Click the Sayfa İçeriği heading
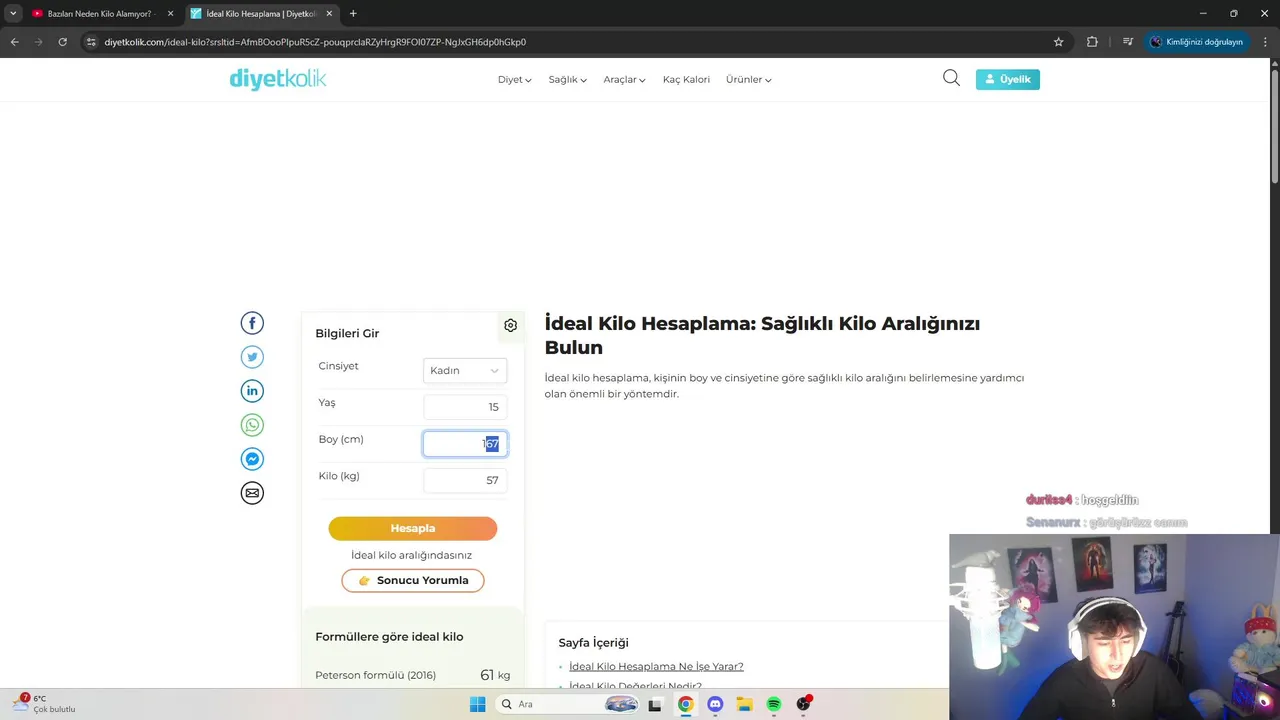This screenshot has height=720, width=1280. click(x=593, y=643)
